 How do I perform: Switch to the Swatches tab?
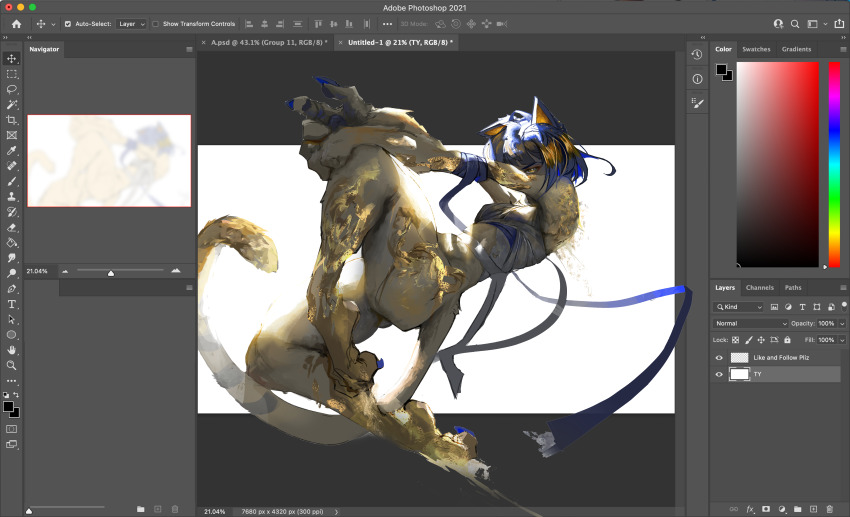tap(756, 49)
